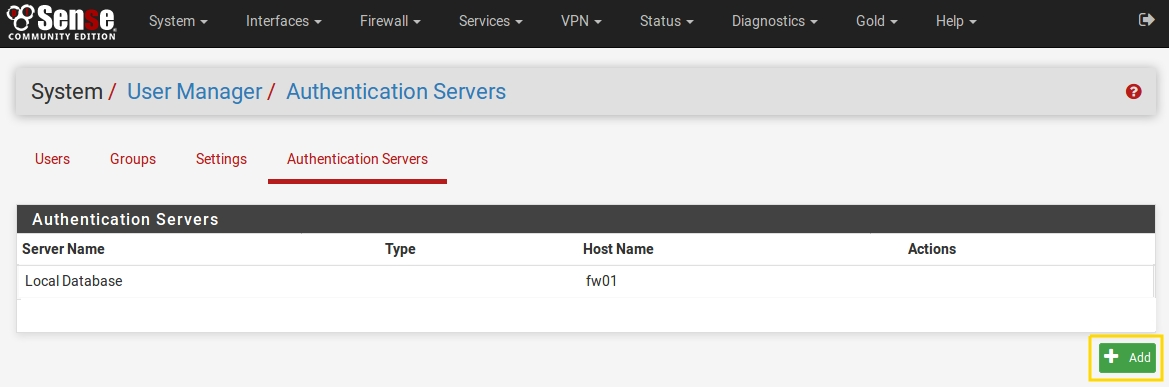Switch to the Users tab
Viewport: 1169px width, 387px height.
point(52,159)
